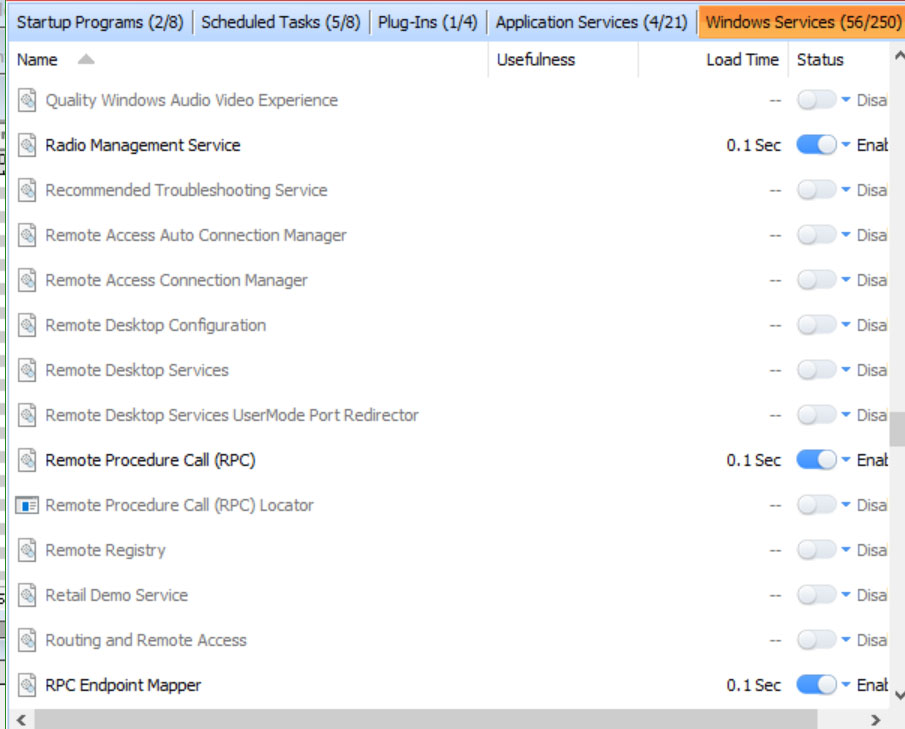
Task: Click the Remote Desktop Services icon
Action: point(27,370)
